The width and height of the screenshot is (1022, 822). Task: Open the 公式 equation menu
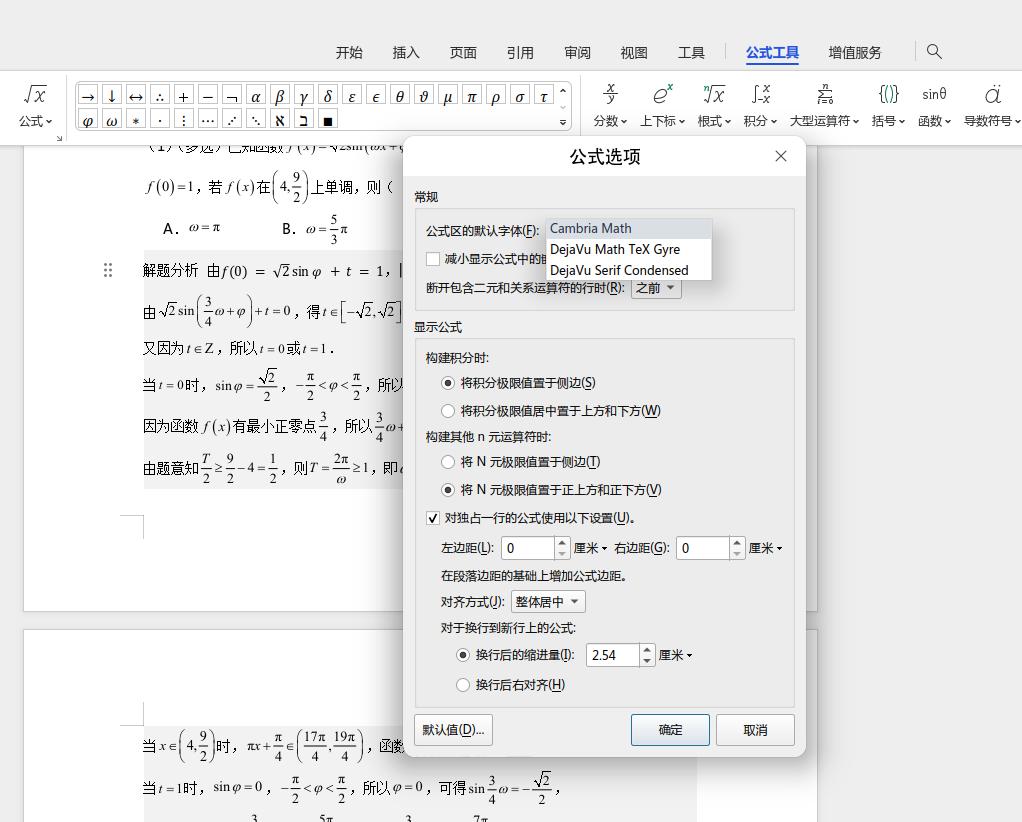click(35, 106)
